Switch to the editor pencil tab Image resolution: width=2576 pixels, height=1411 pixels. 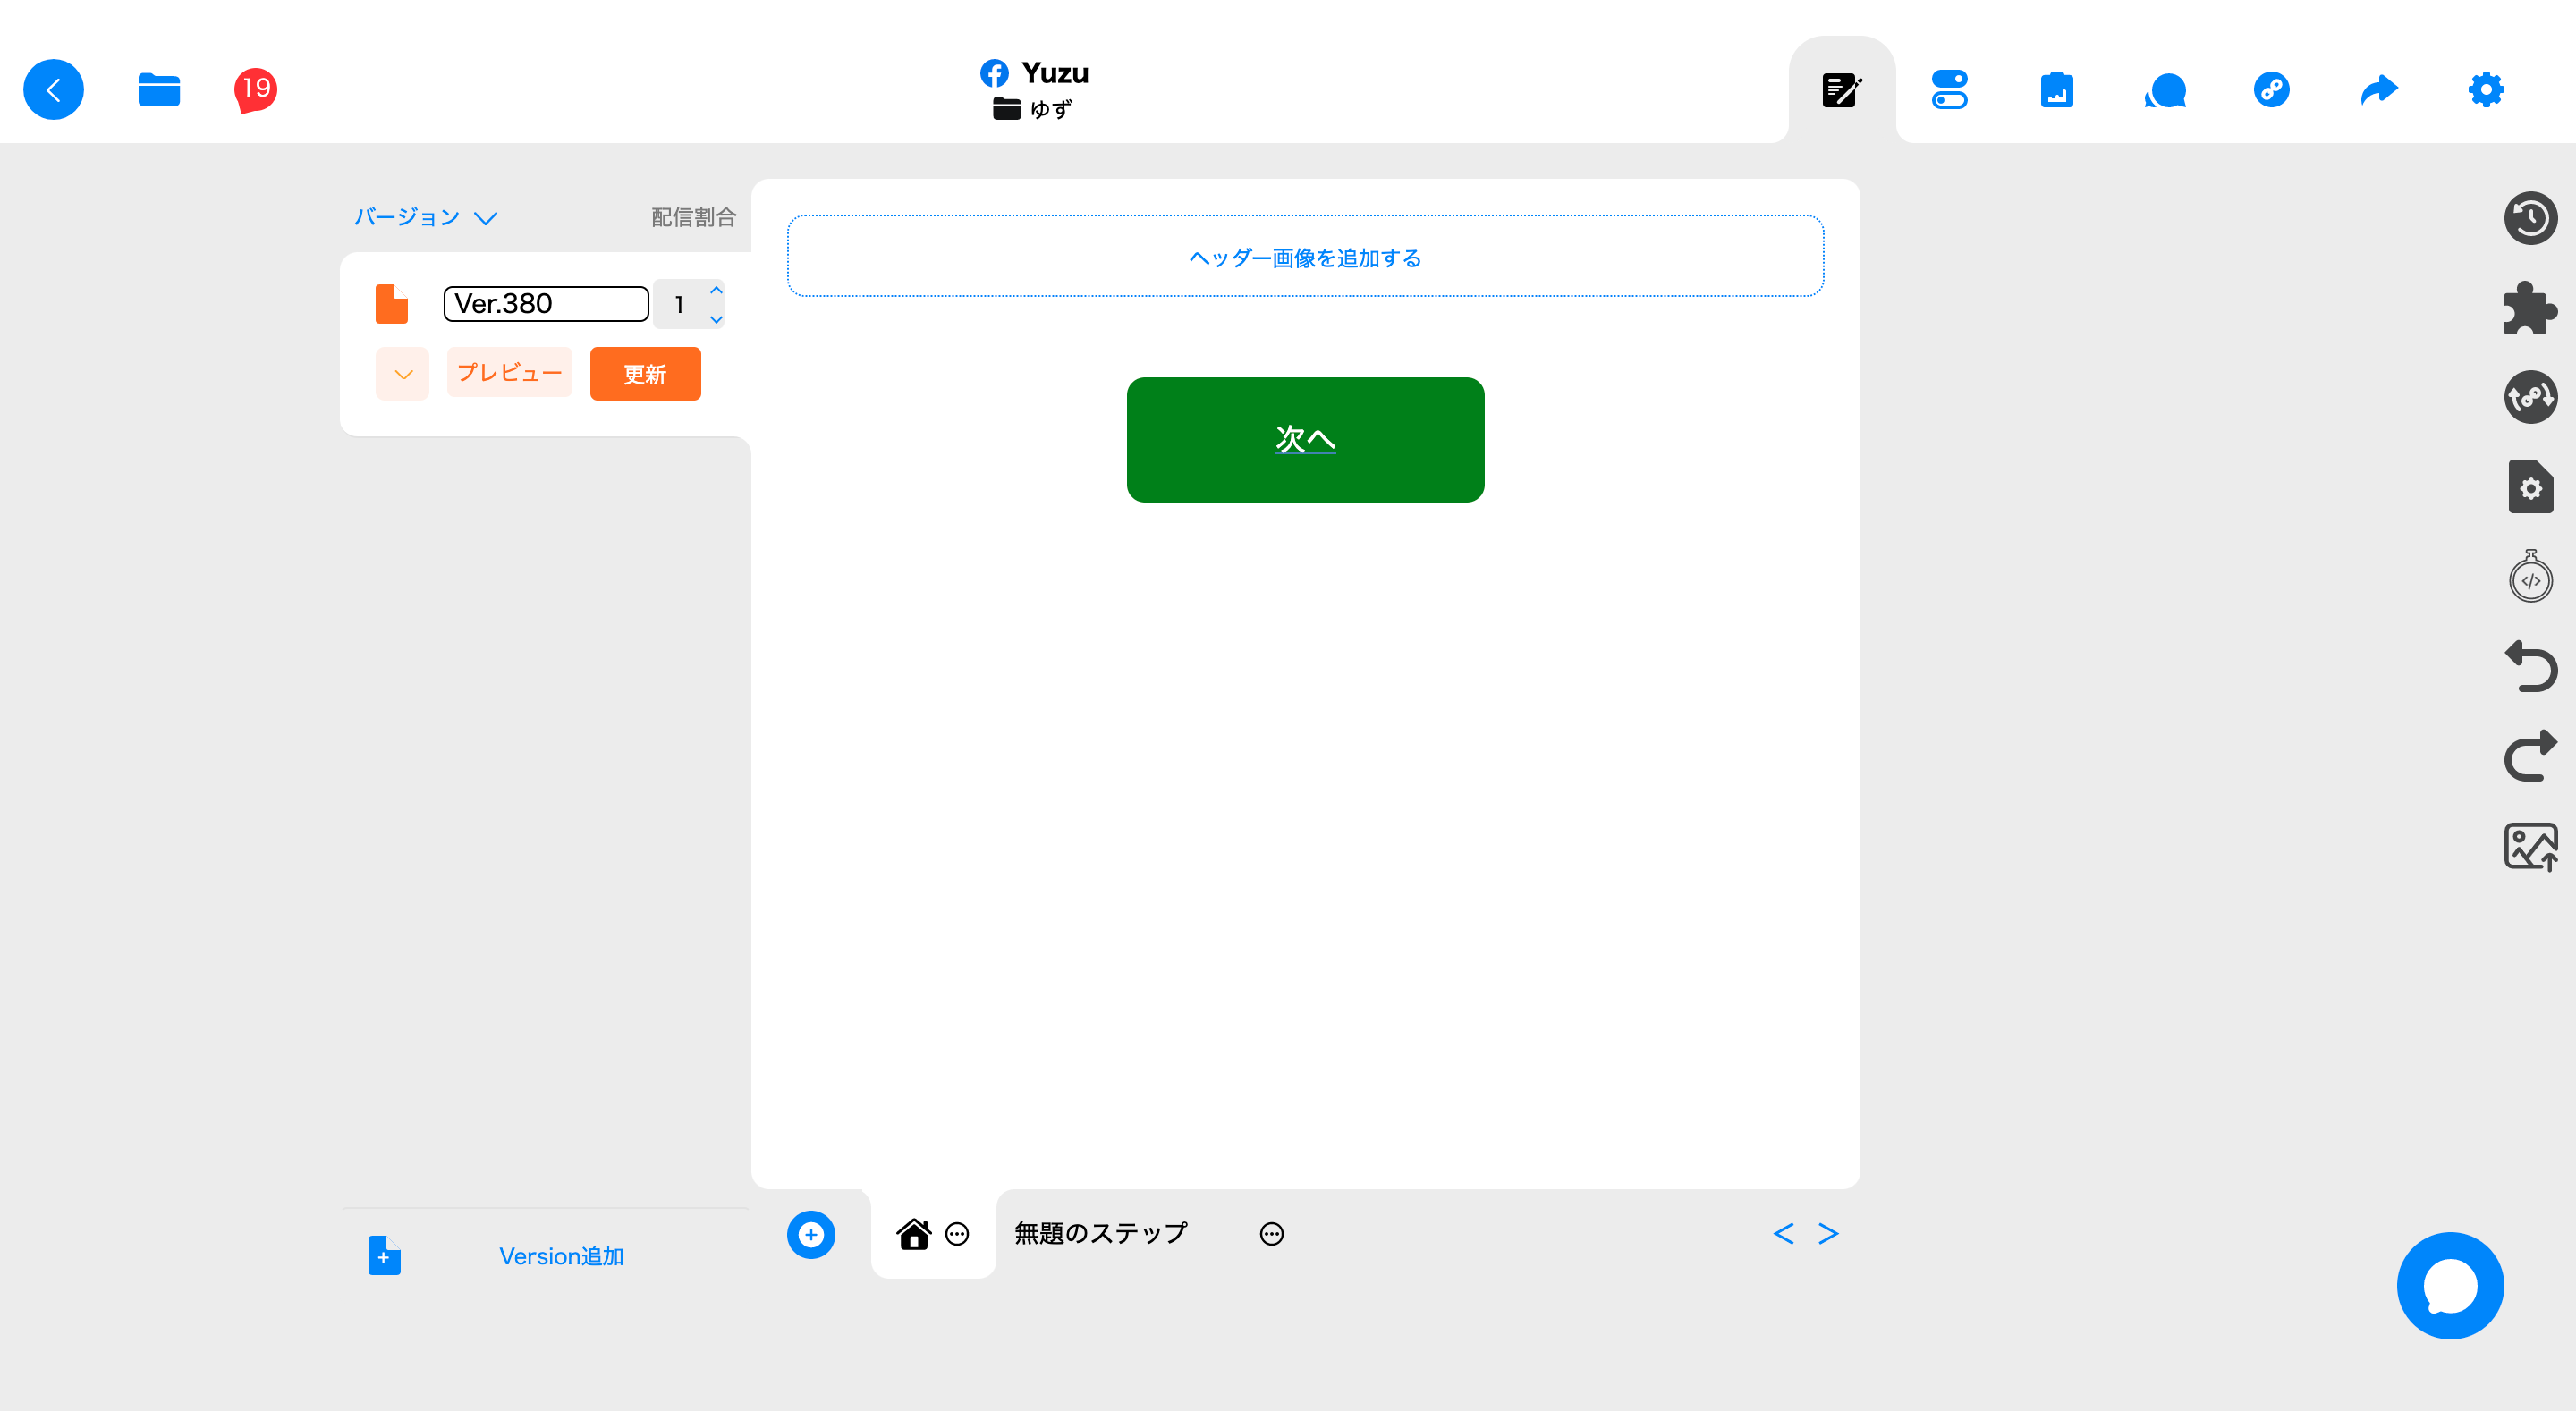[x=1841, y=89]
